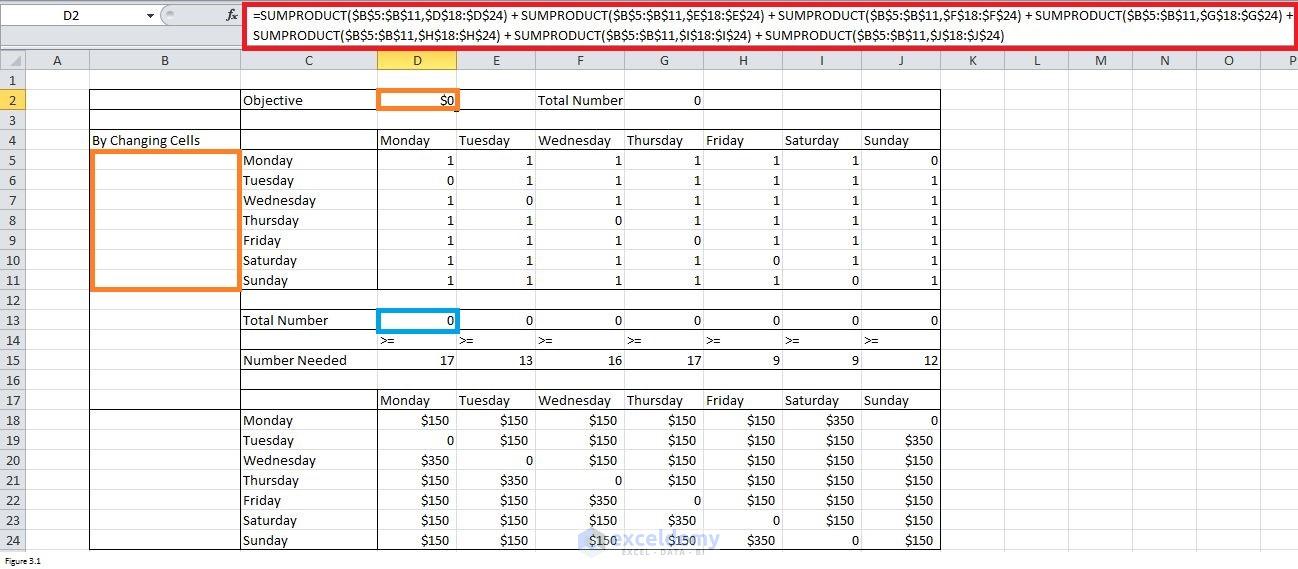
Task: Select Tuesday's Number Needed value 13
Action: [496, 360]
